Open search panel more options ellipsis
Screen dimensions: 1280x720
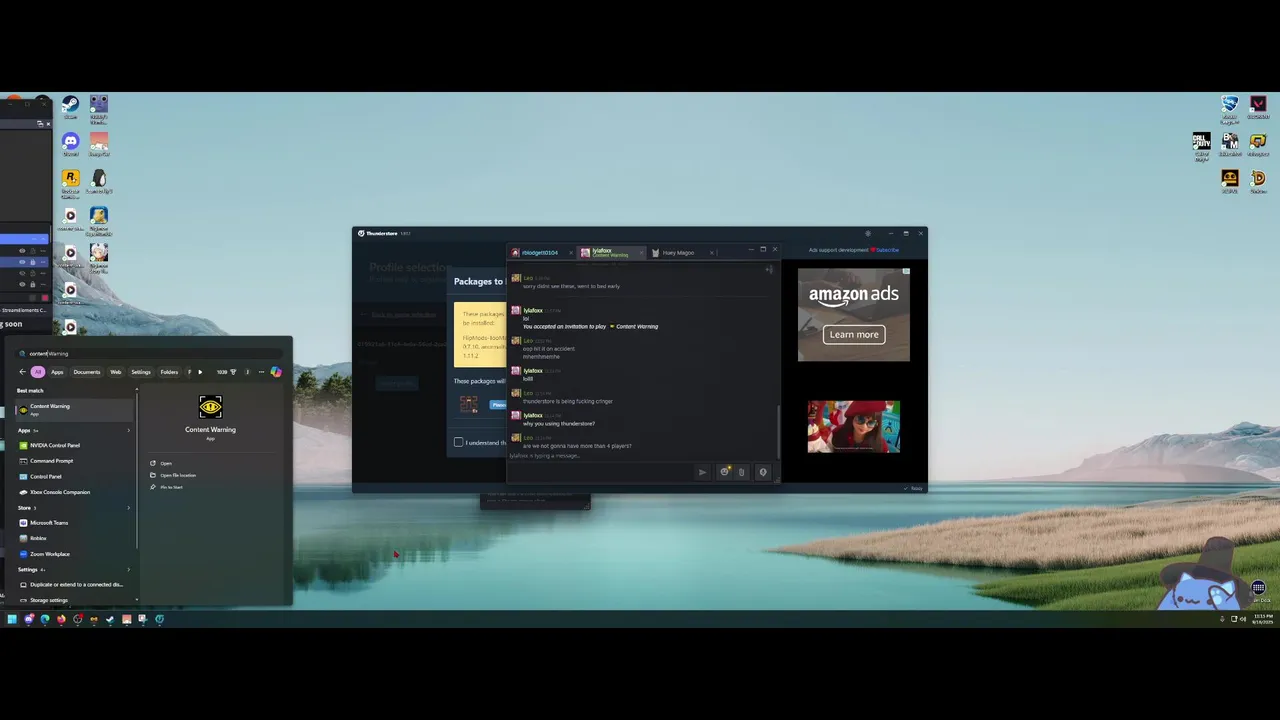coord(261,372)
